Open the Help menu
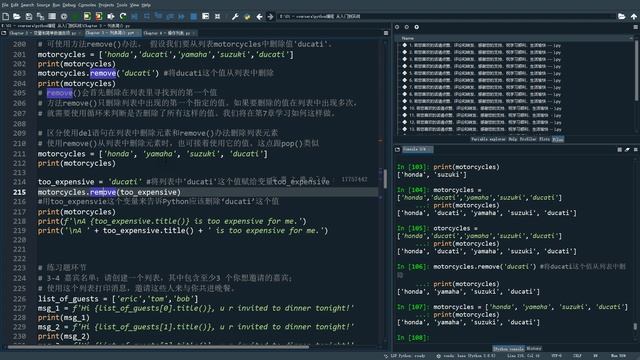Viewport: 640px width, 360px height. 146,5
